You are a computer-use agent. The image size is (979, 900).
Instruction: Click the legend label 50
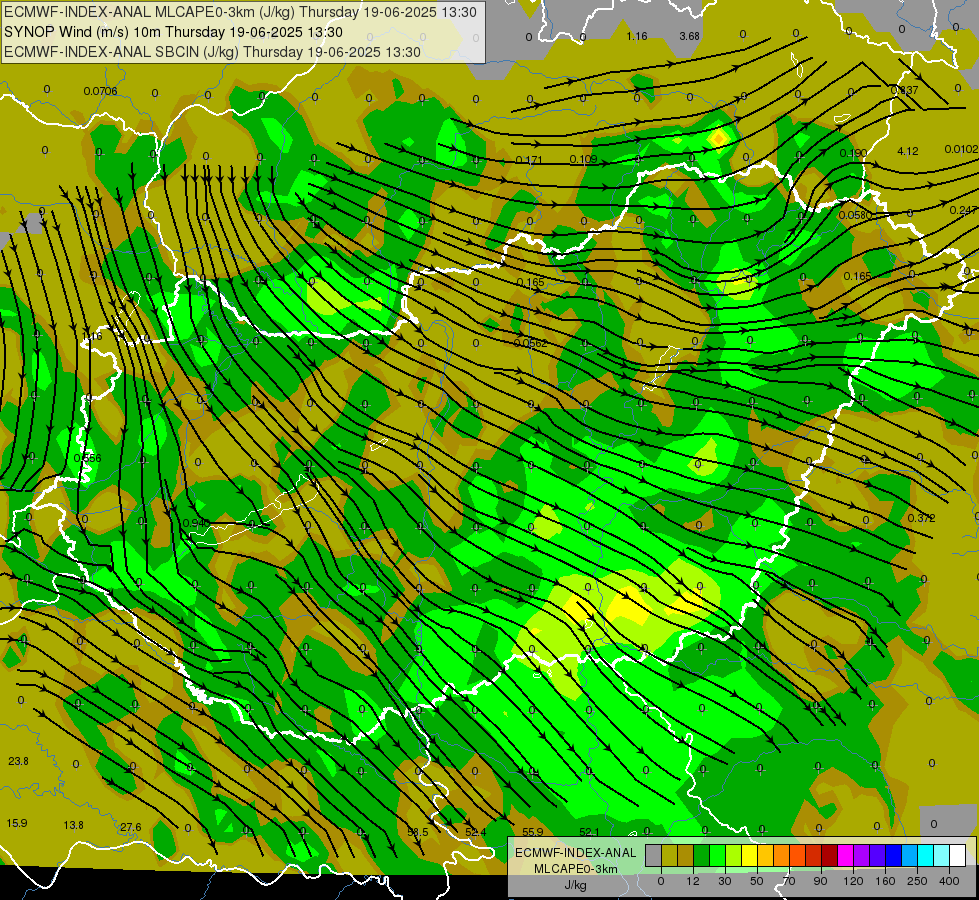click(757, 881)
